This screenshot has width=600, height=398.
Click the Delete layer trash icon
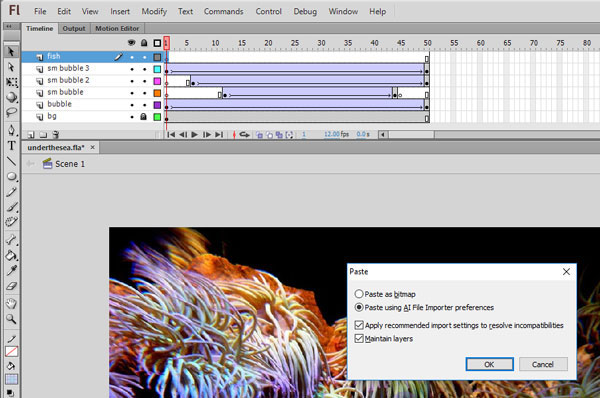tap(55, 135)
